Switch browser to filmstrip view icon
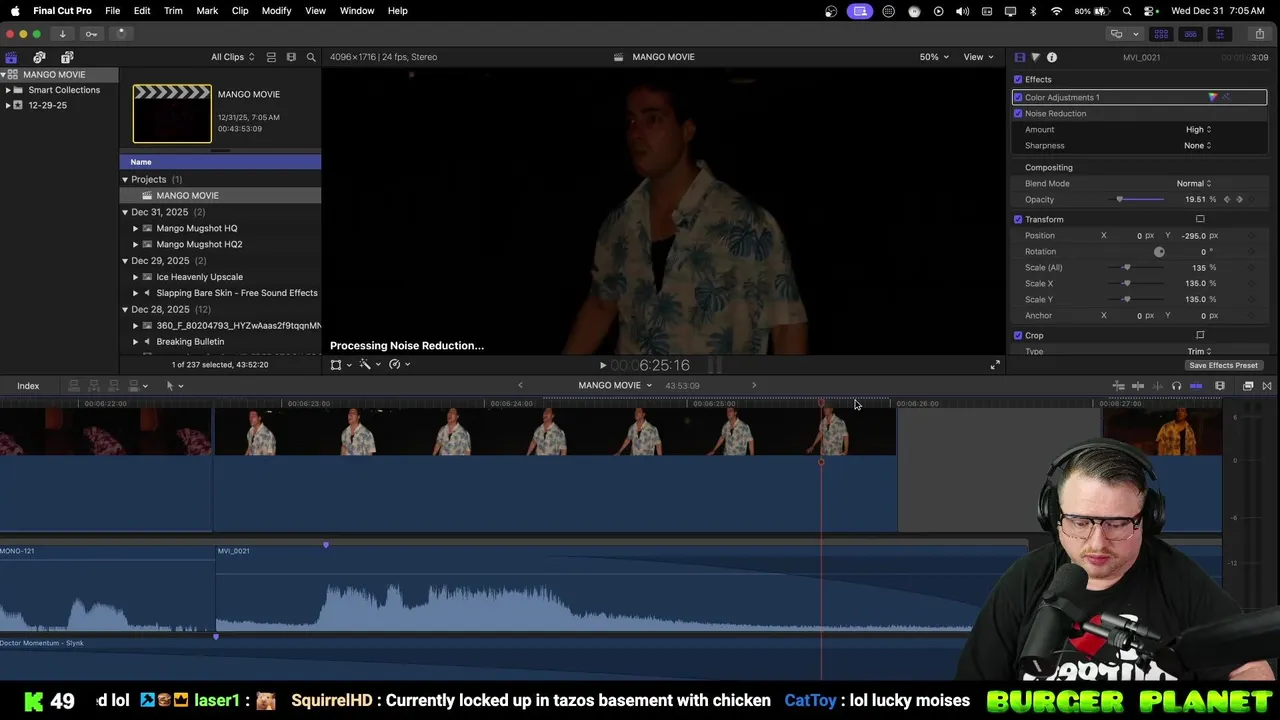 tap(291, 57)
